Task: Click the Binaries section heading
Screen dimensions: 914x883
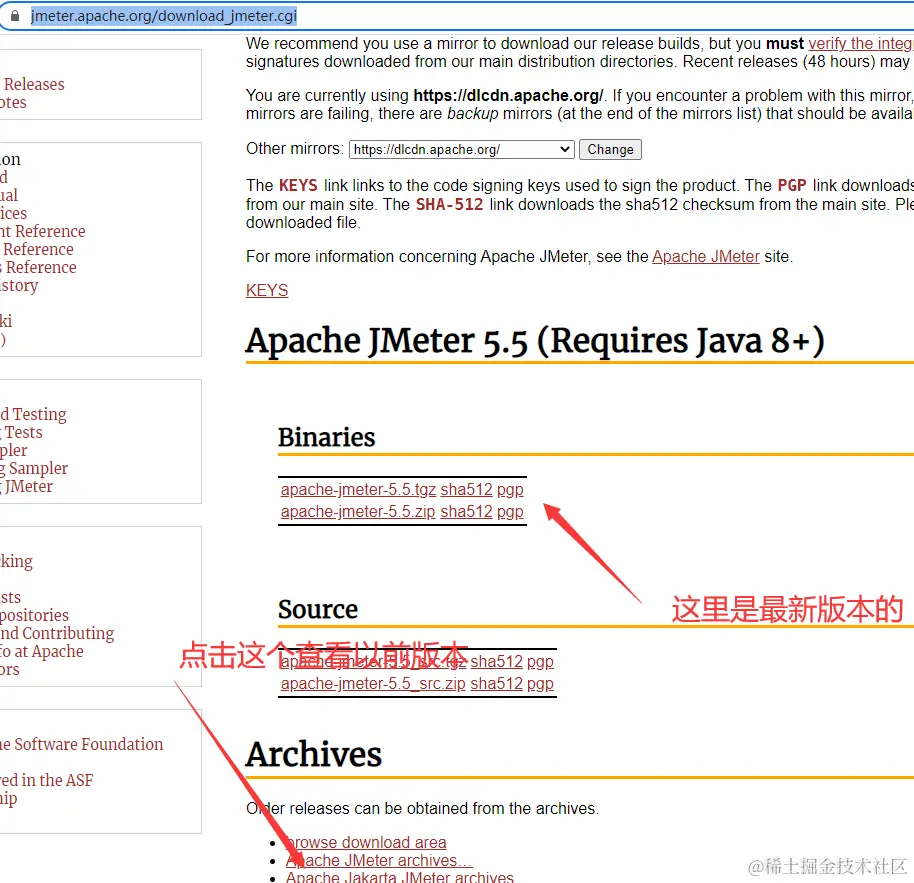Action: pos(326,437)
